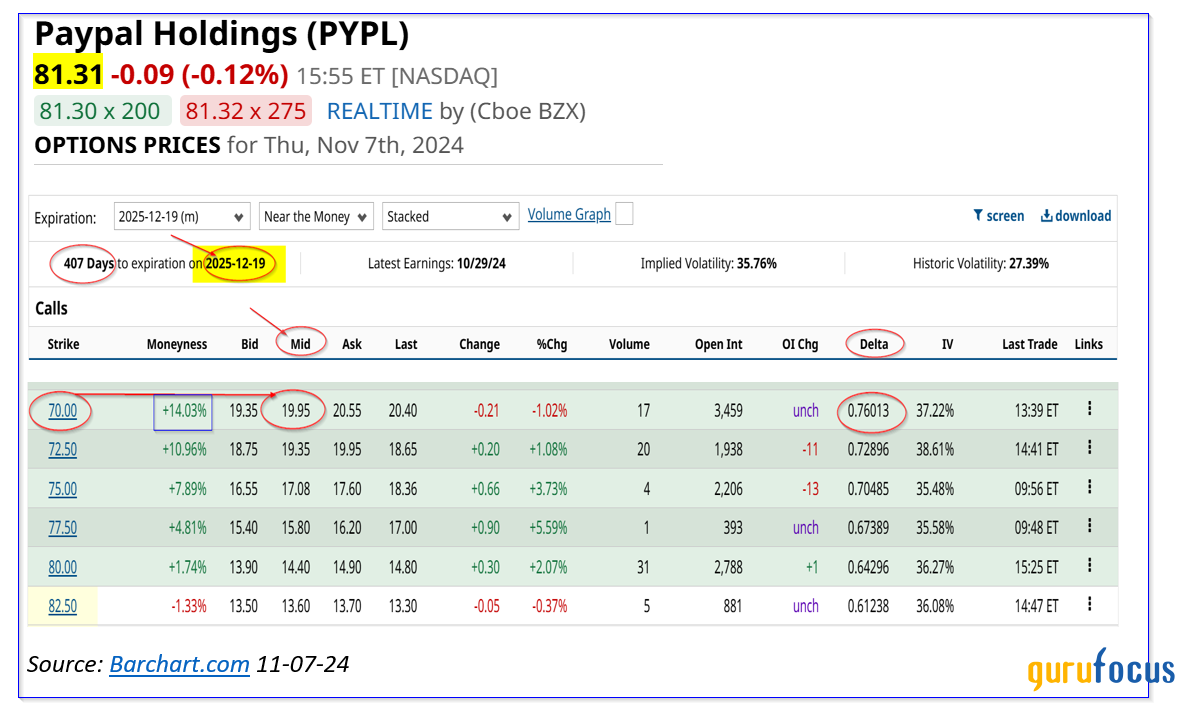
Task: Open the 70.00 strike link
Action: pos(63,410)
